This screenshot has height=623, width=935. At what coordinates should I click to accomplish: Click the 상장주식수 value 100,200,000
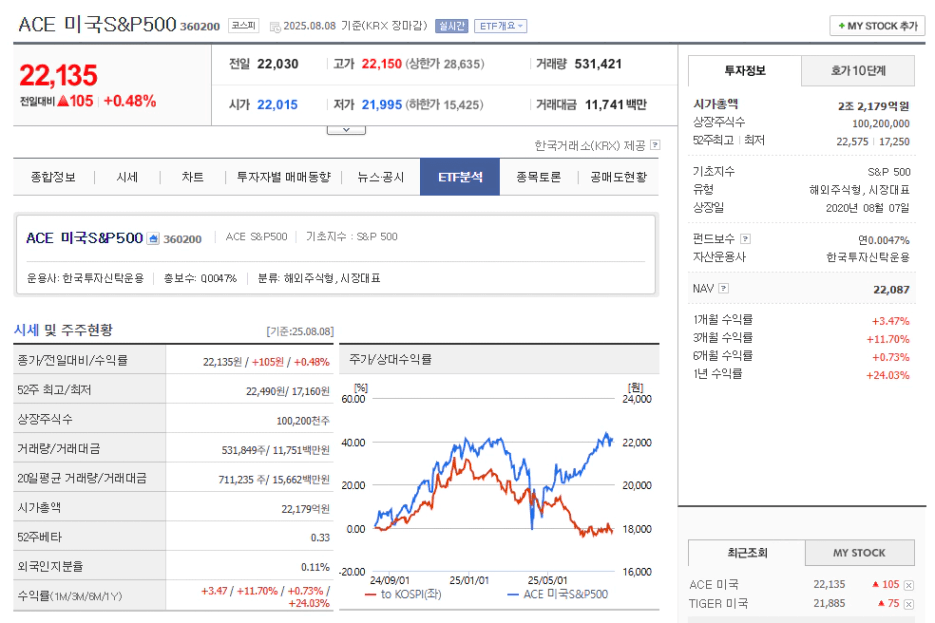881,124
